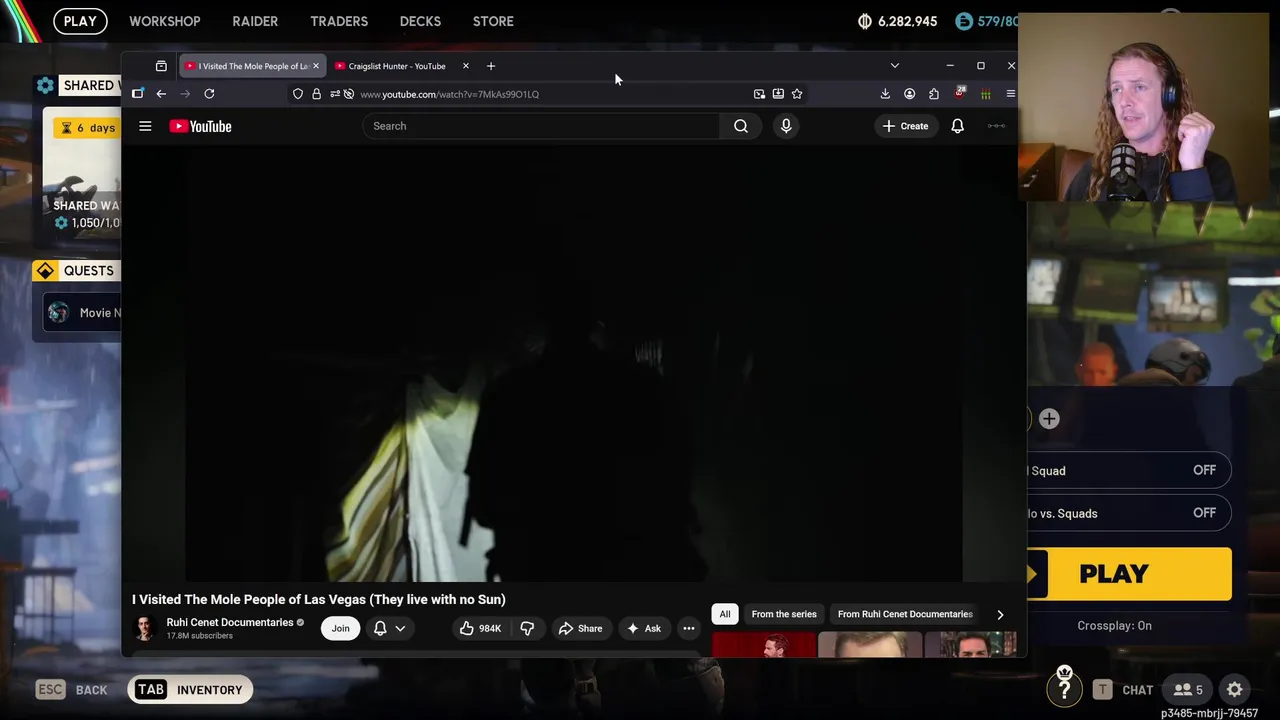The image size is (1280, 720).
Task: Open game settings gear icon
Action: [1235, 689]
